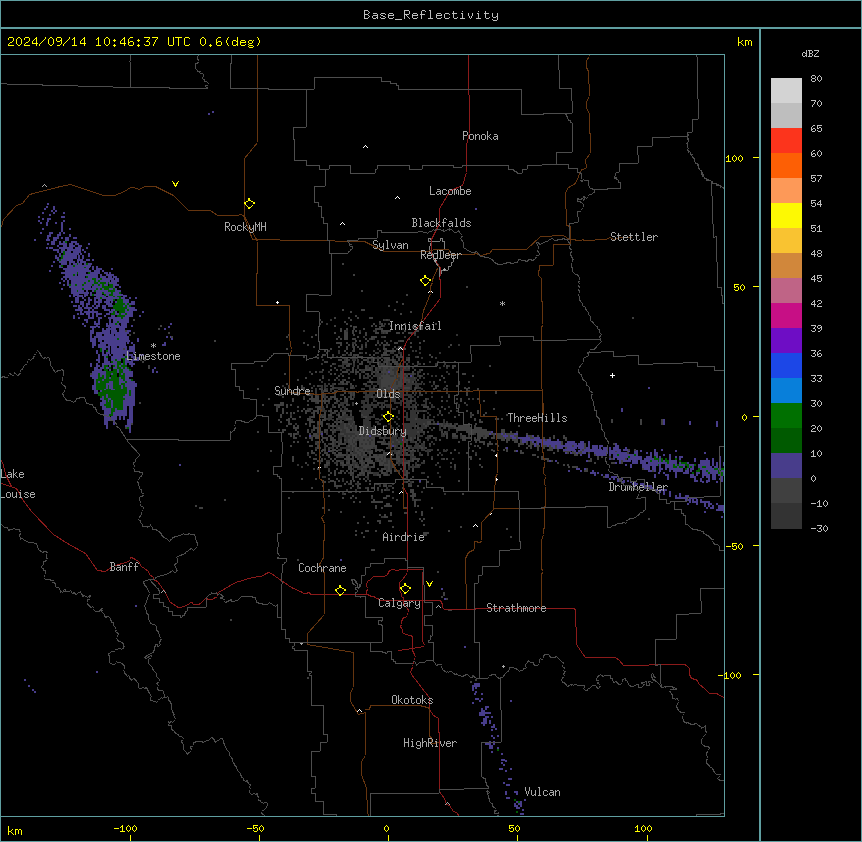Click the yellow diamond marker below Cochrane
Viewport: 862px width, 842px height.
coord(340,590)
